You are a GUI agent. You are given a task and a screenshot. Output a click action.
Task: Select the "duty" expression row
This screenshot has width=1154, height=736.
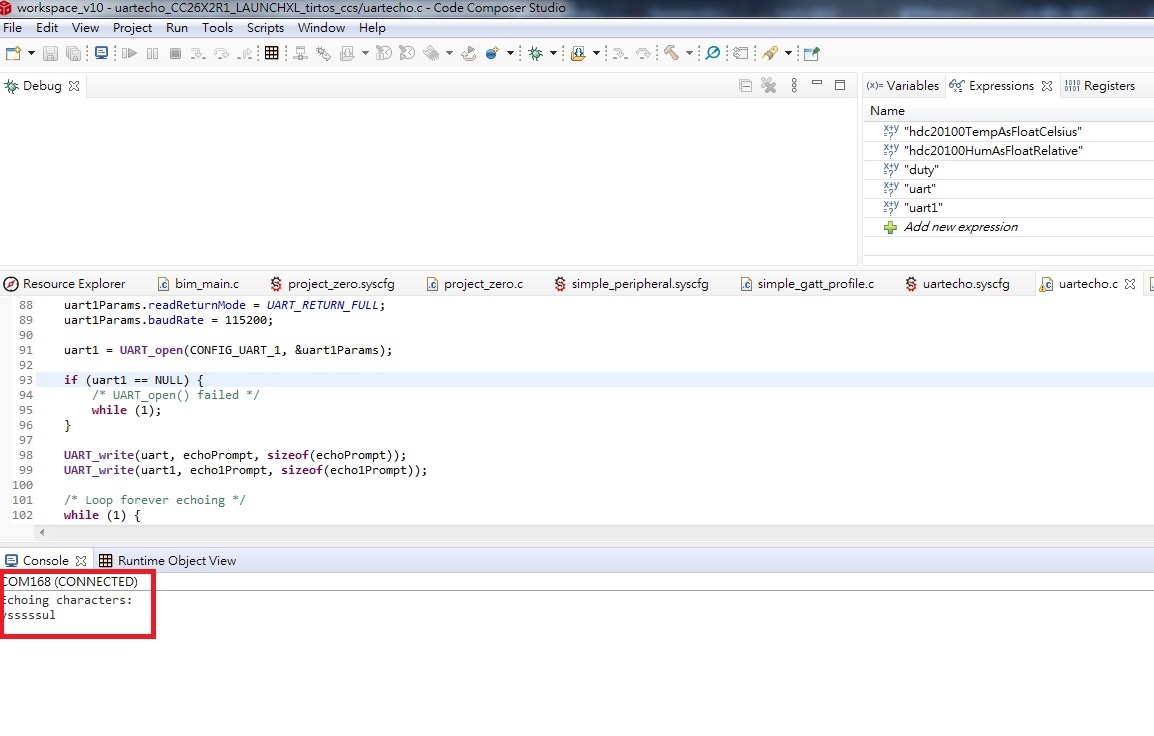click(921, 170)
